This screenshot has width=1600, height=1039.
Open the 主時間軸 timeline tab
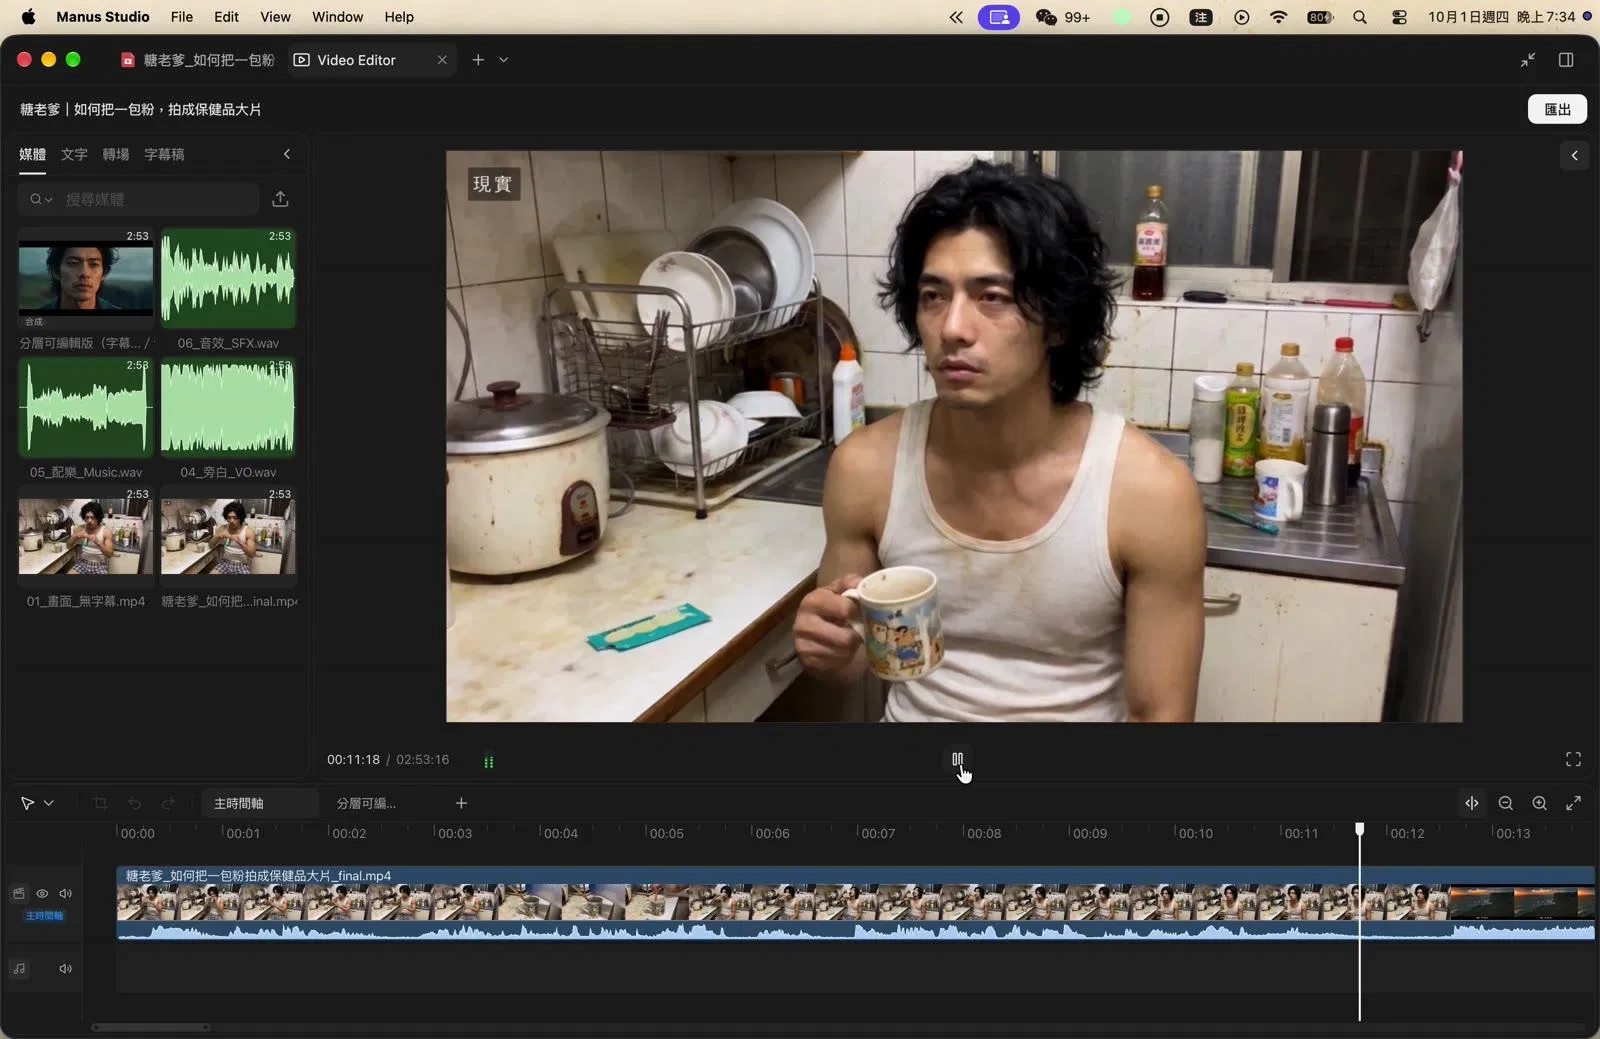point(259,803)
